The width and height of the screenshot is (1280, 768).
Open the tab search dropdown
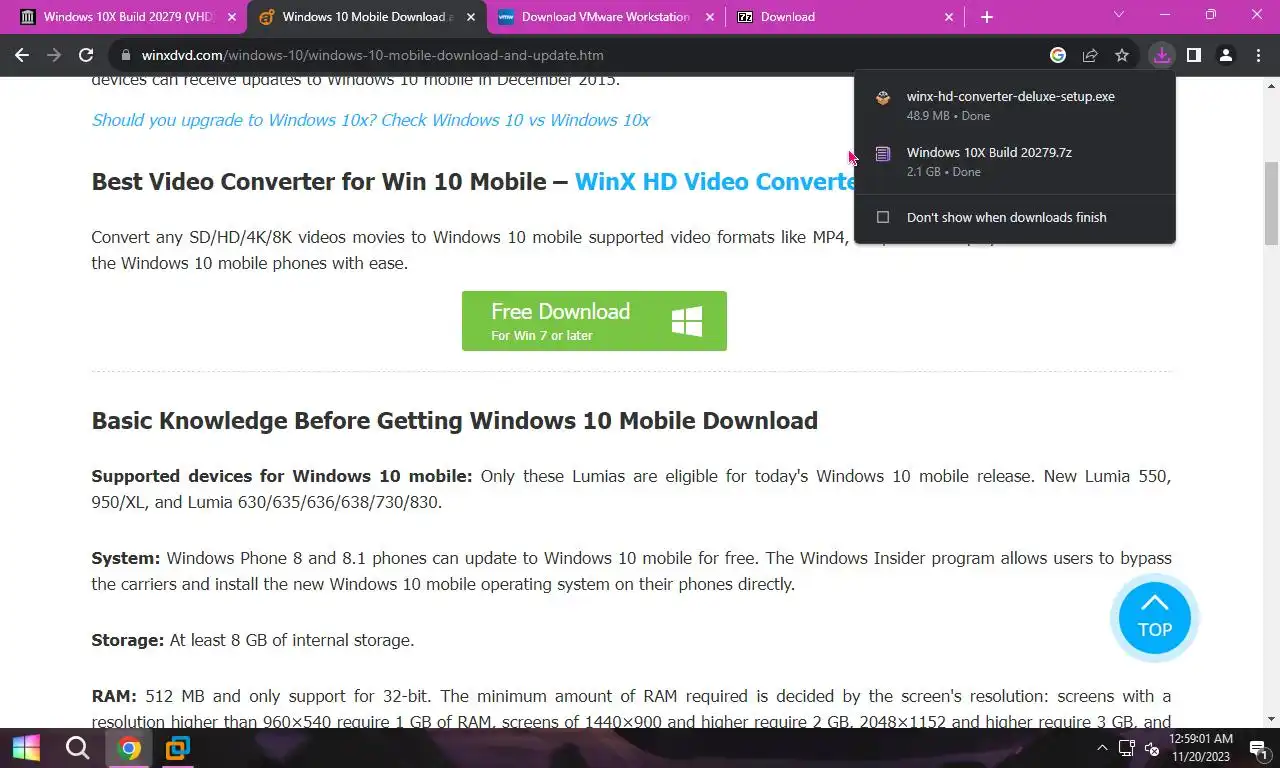tap(1118, 15)
